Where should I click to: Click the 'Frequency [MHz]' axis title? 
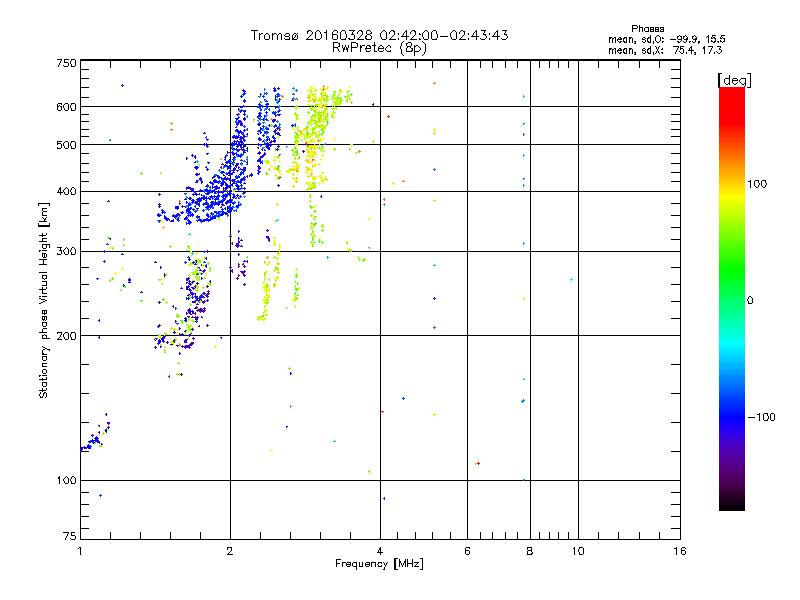379,564
